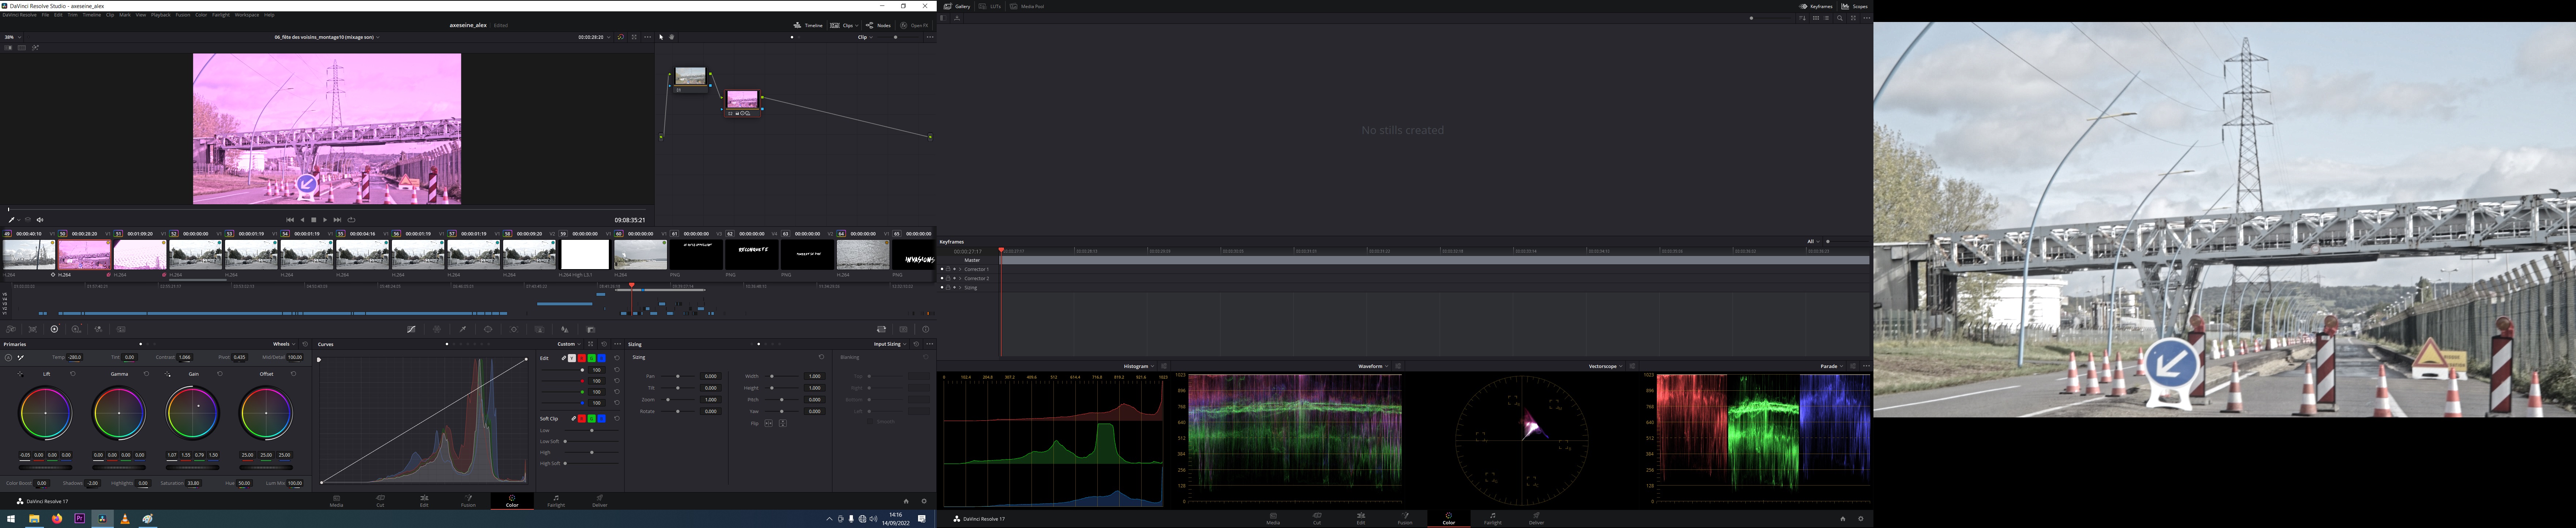Select clip thumbnail 51 in timeline strip
Screen dimensions: 2576x528
click(x=140, y=254)
